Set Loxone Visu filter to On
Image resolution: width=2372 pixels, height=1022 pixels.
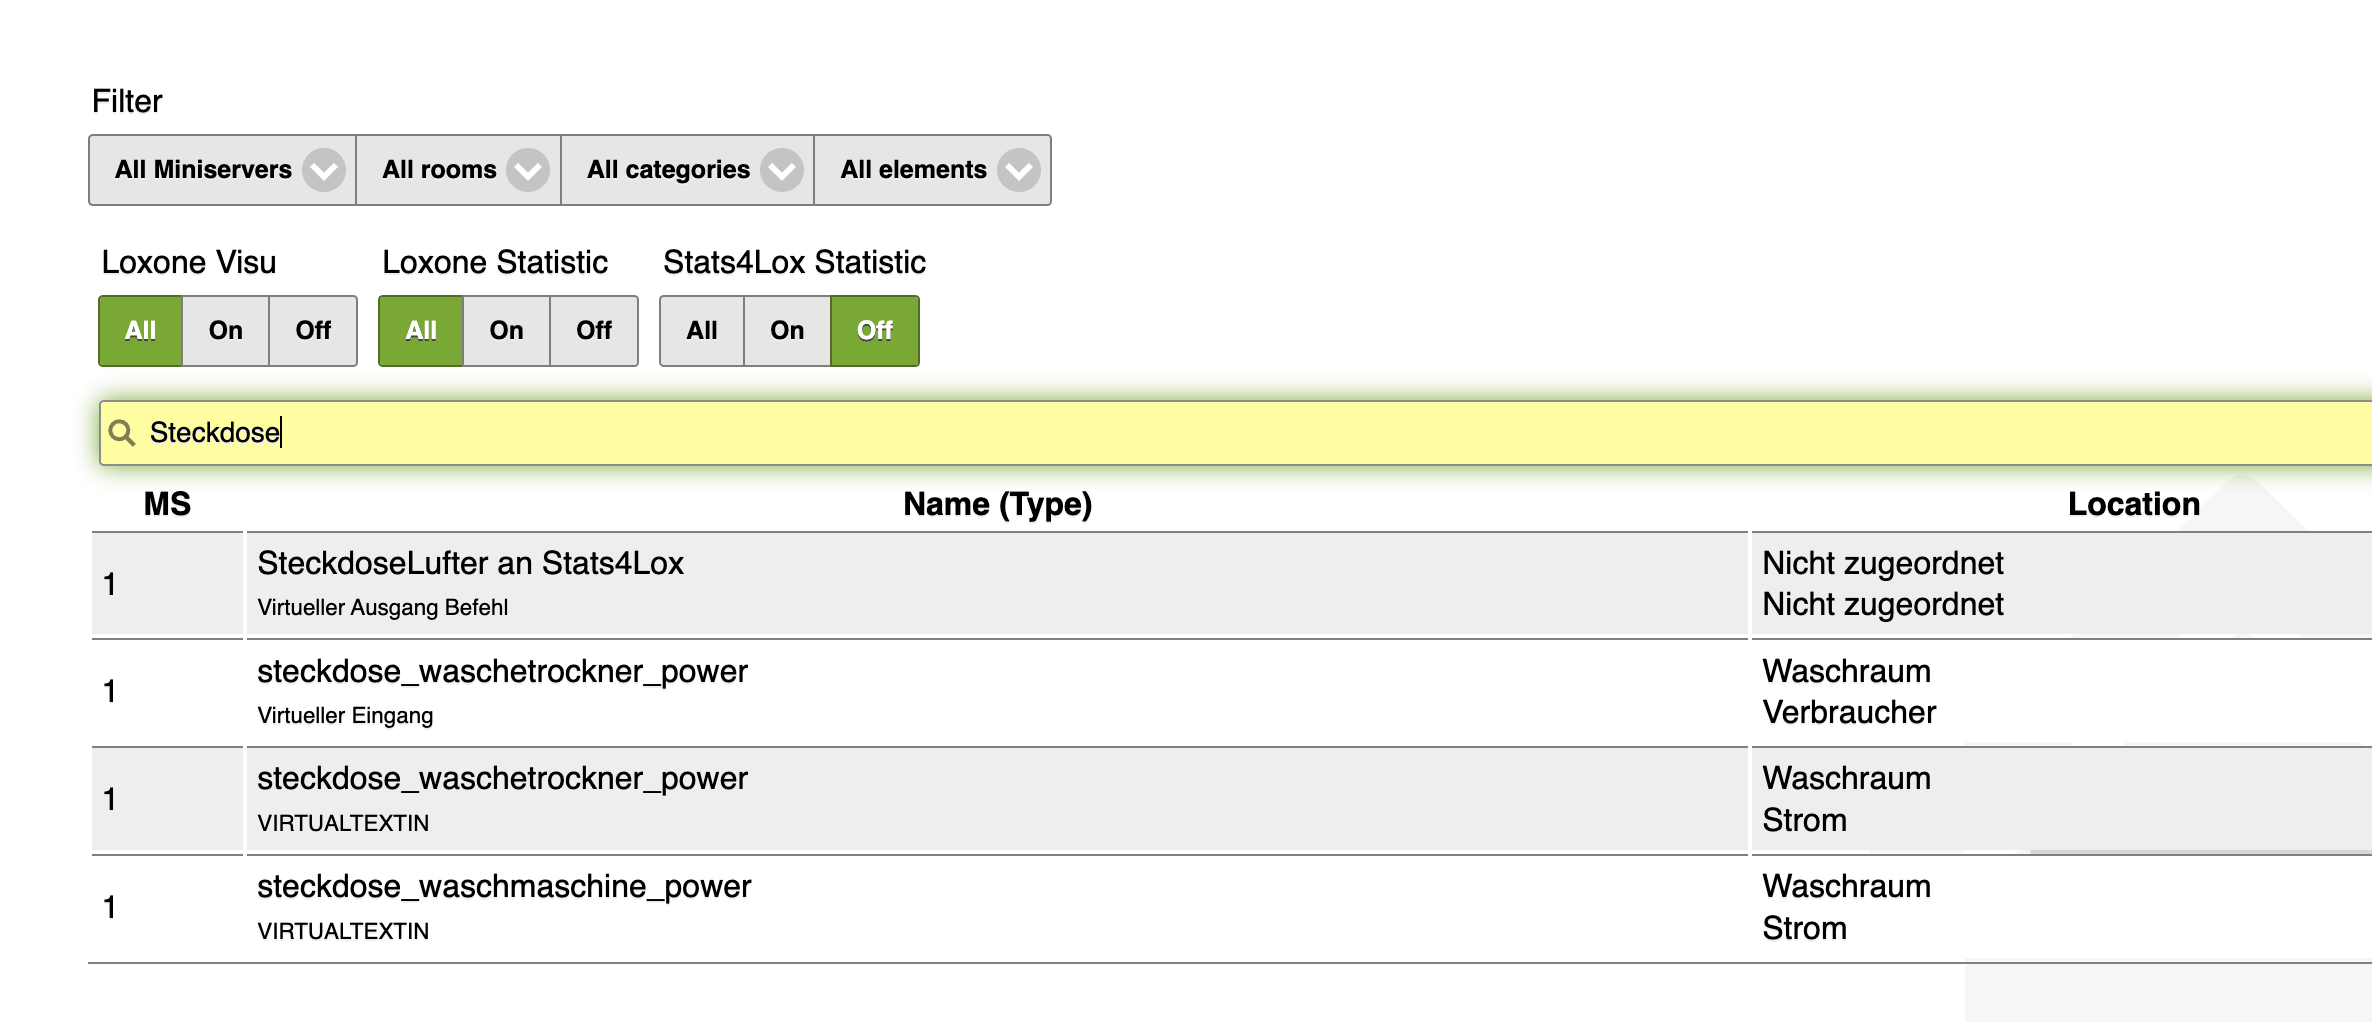pyautogui.click(x=226, y=331)
